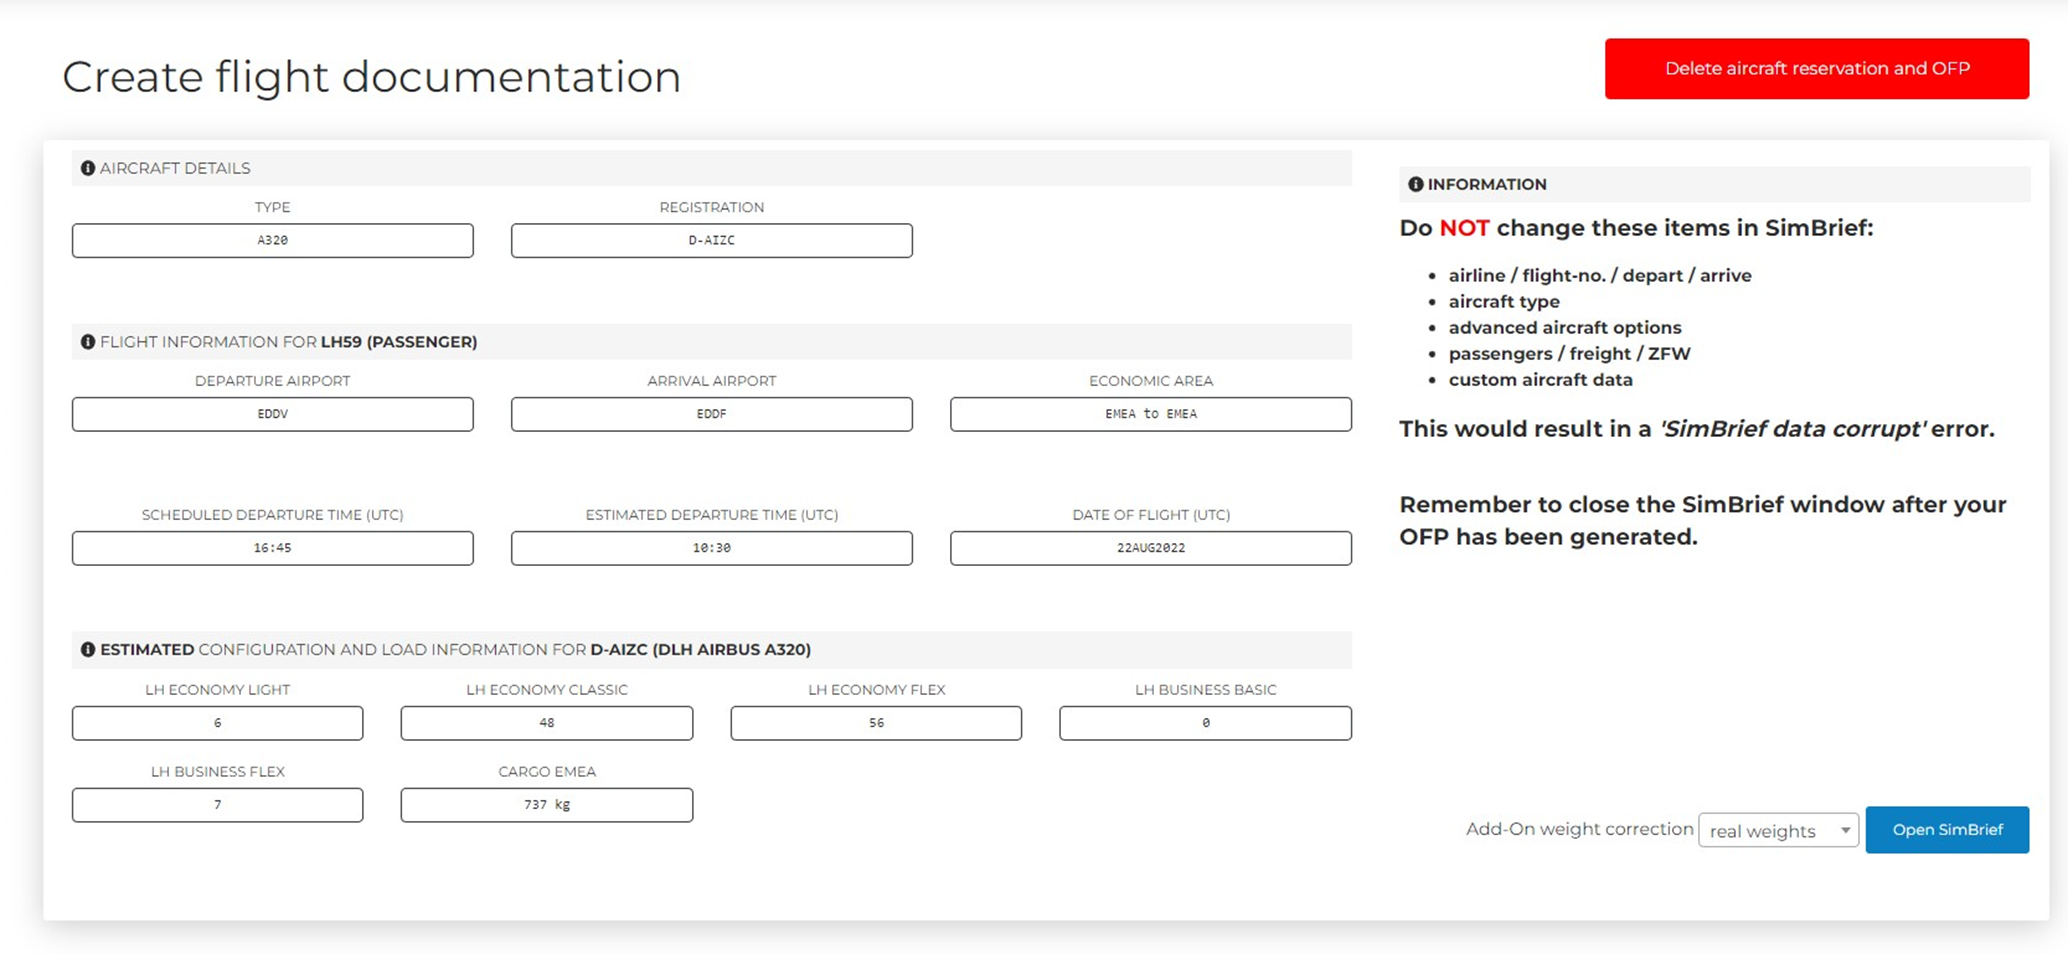Click the info icon beside FLIGHT INFORMATION FOR LH59
2068x954 pixels.
click(x=88, y=341)
